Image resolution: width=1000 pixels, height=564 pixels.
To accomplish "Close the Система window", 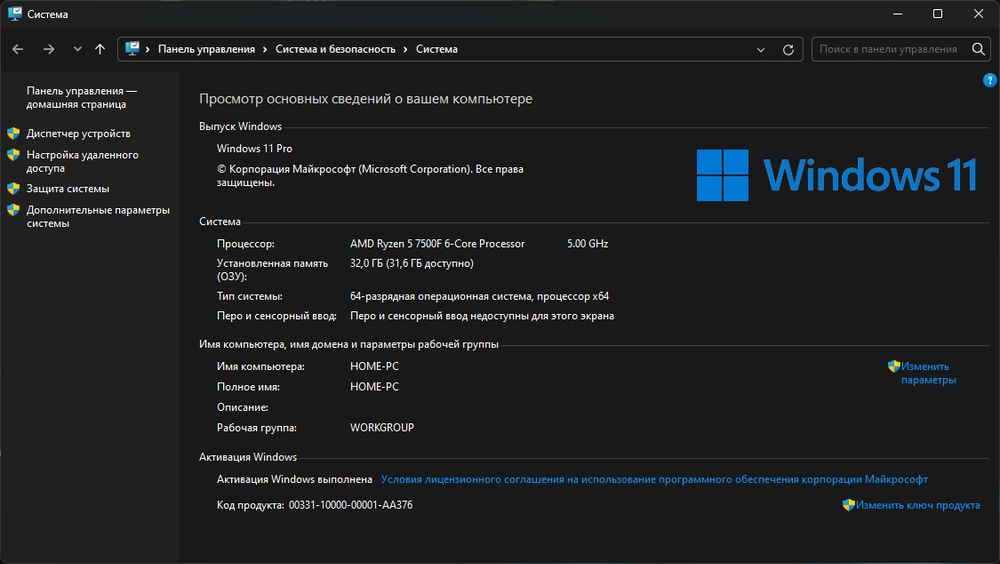I will tap(978, 13).
